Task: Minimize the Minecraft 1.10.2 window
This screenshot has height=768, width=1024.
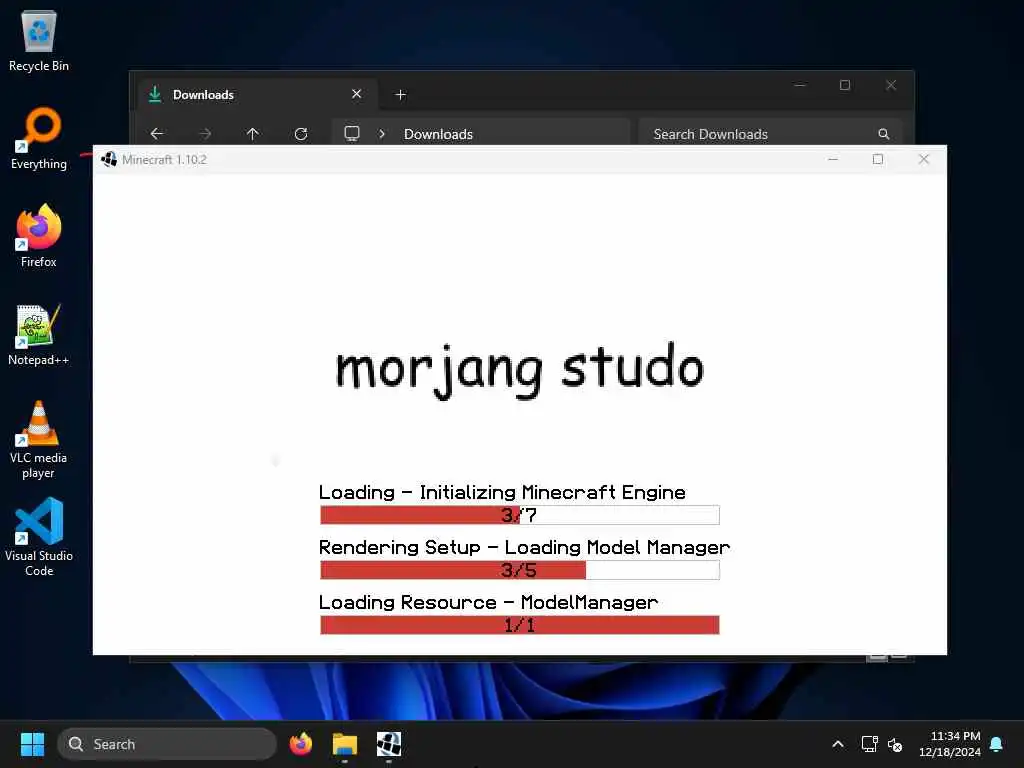Action: tap(833, 159)
